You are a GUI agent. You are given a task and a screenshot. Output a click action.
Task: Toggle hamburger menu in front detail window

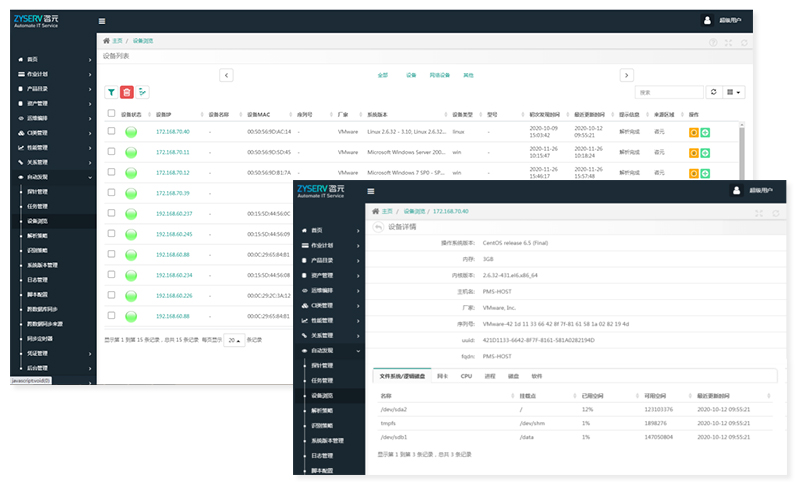pyautogui.click(x=371, y=190)
